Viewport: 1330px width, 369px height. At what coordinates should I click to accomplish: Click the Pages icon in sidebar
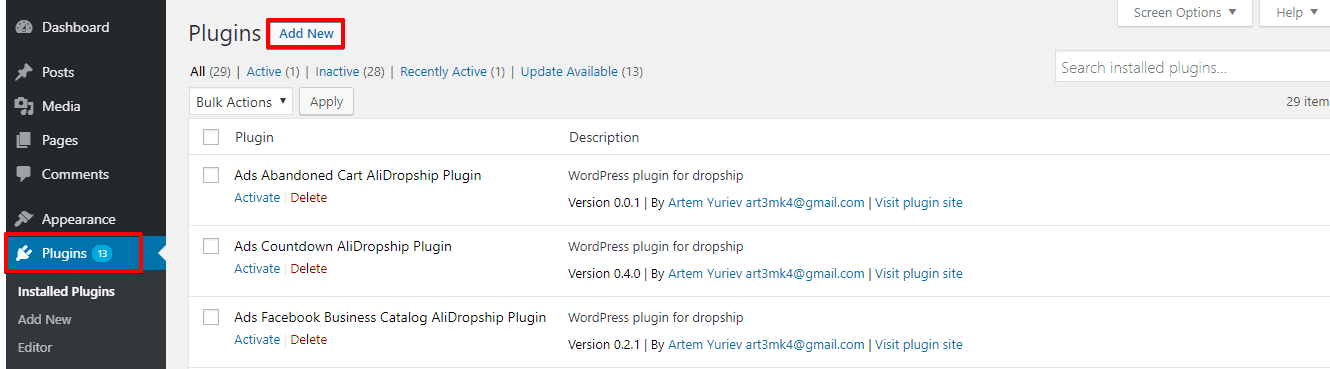[x=25, y=140]
